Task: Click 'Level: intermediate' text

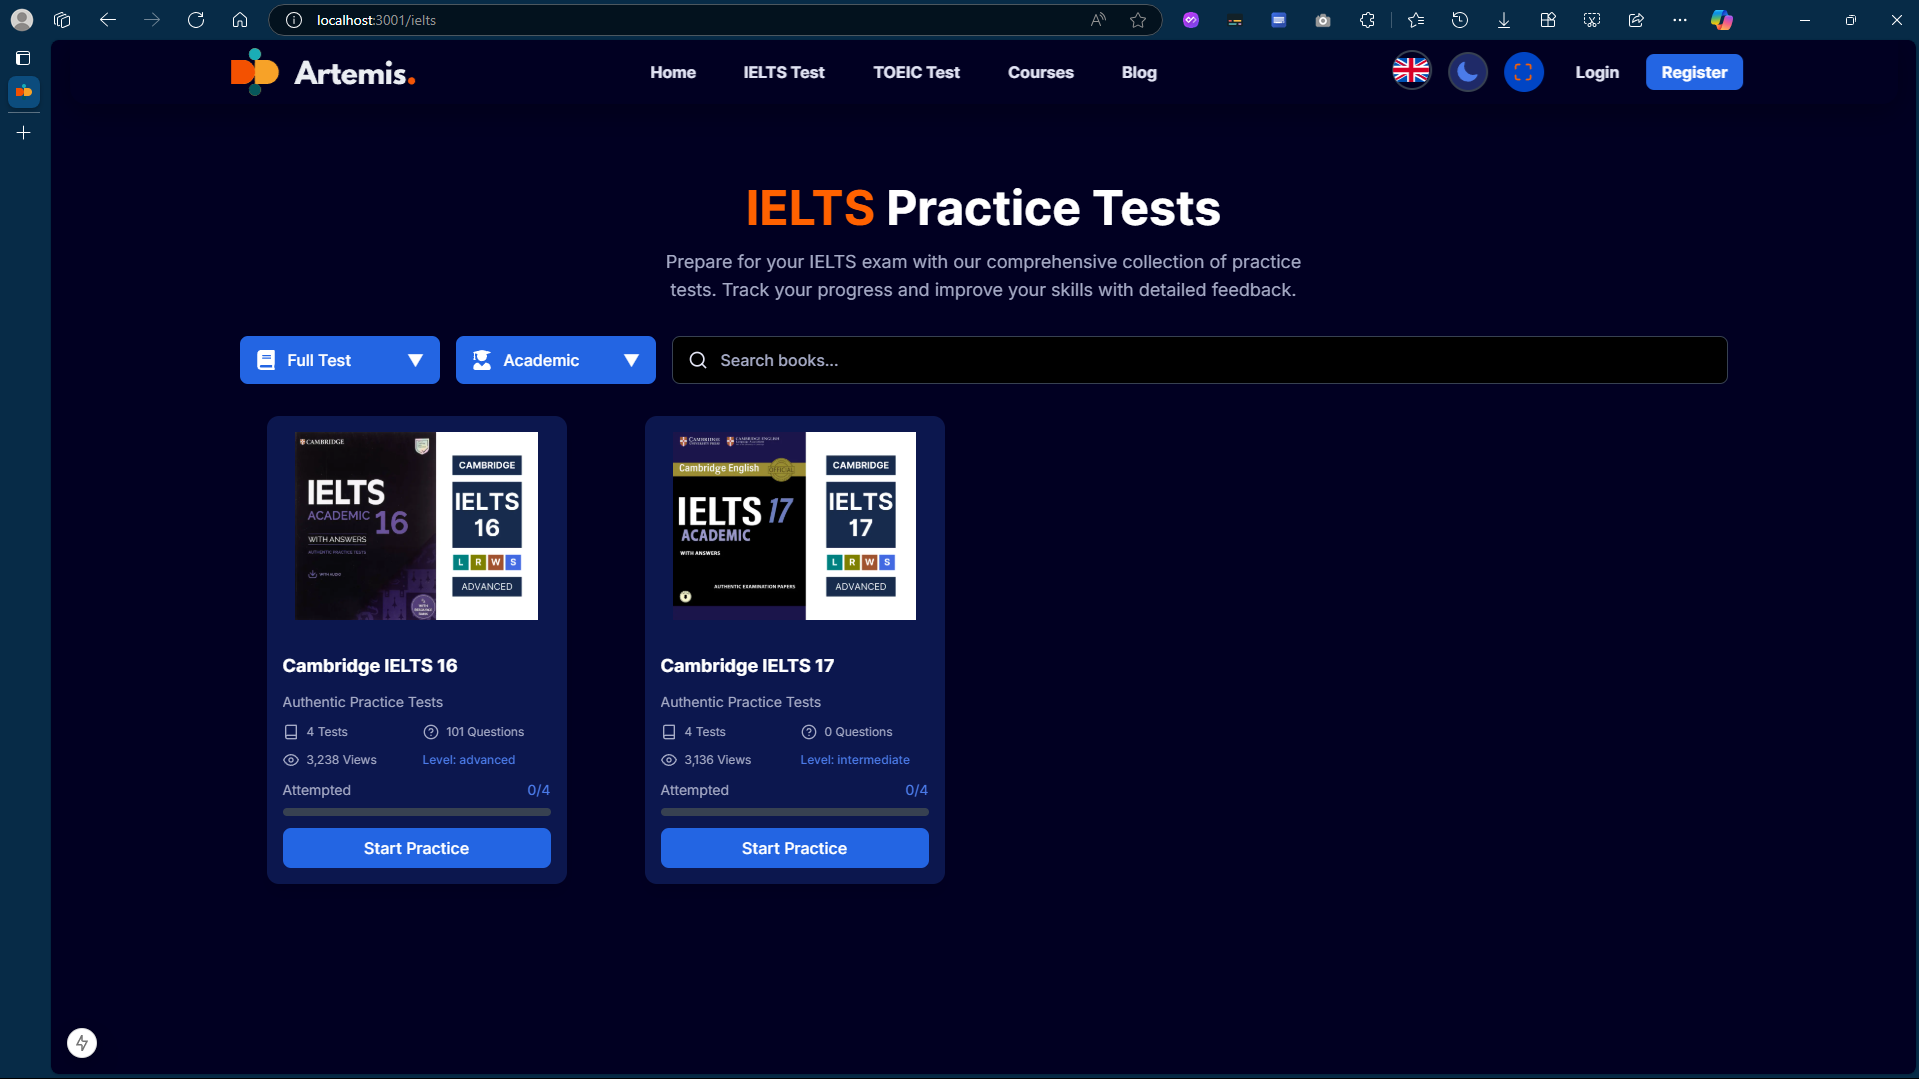Action: pyautogui.click(x=855, y=760)
